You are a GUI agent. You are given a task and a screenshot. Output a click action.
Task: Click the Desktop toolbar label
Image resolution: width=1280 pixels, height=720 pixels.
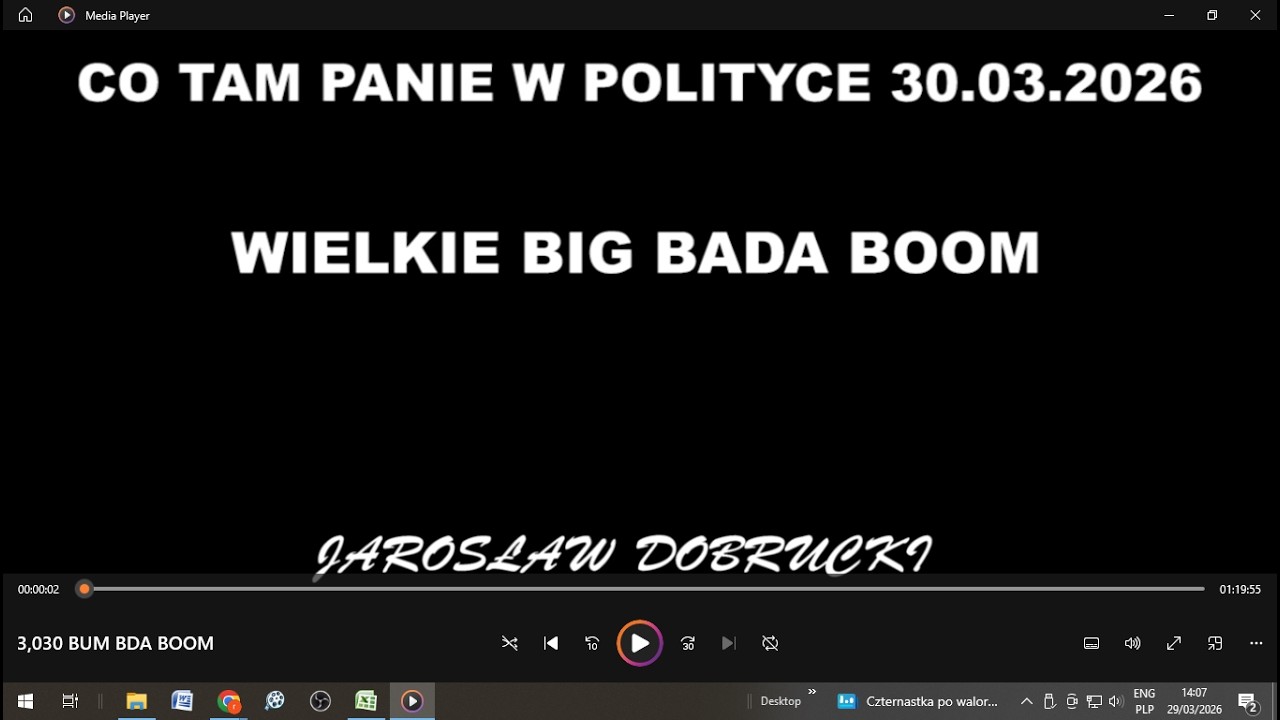coord(780,701)
